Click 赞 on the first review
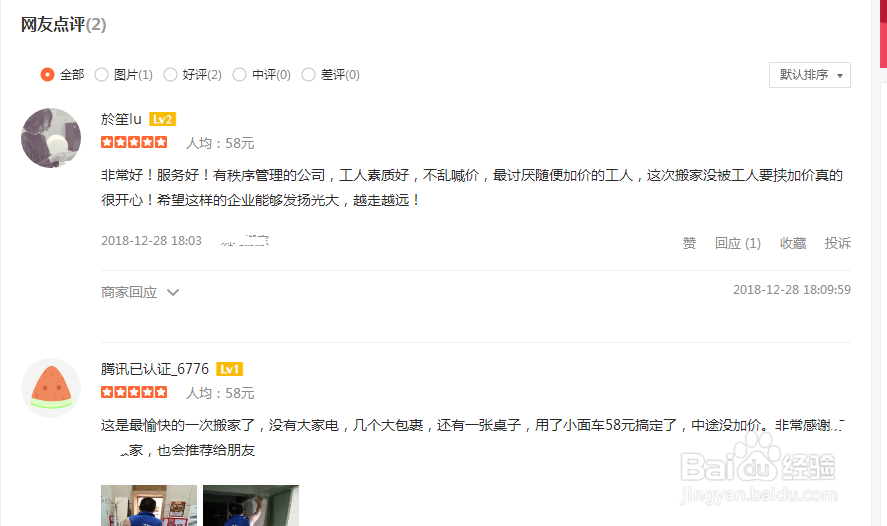This screenshot has width=887, height=526. (689, 243)
